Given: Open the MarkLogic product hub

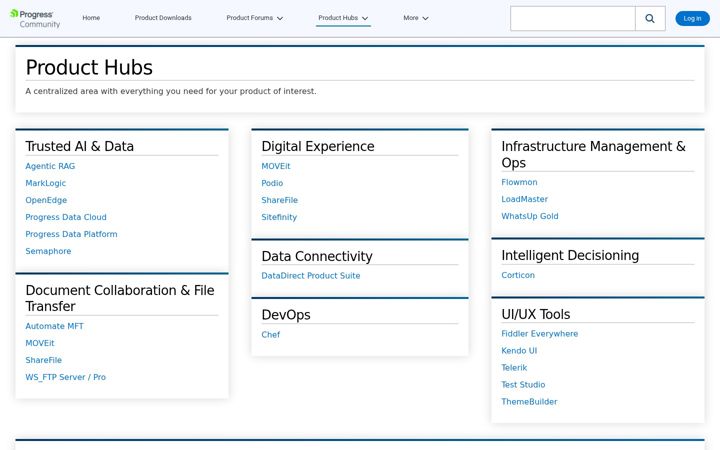Looking at the screenshot, I should 45,183.
